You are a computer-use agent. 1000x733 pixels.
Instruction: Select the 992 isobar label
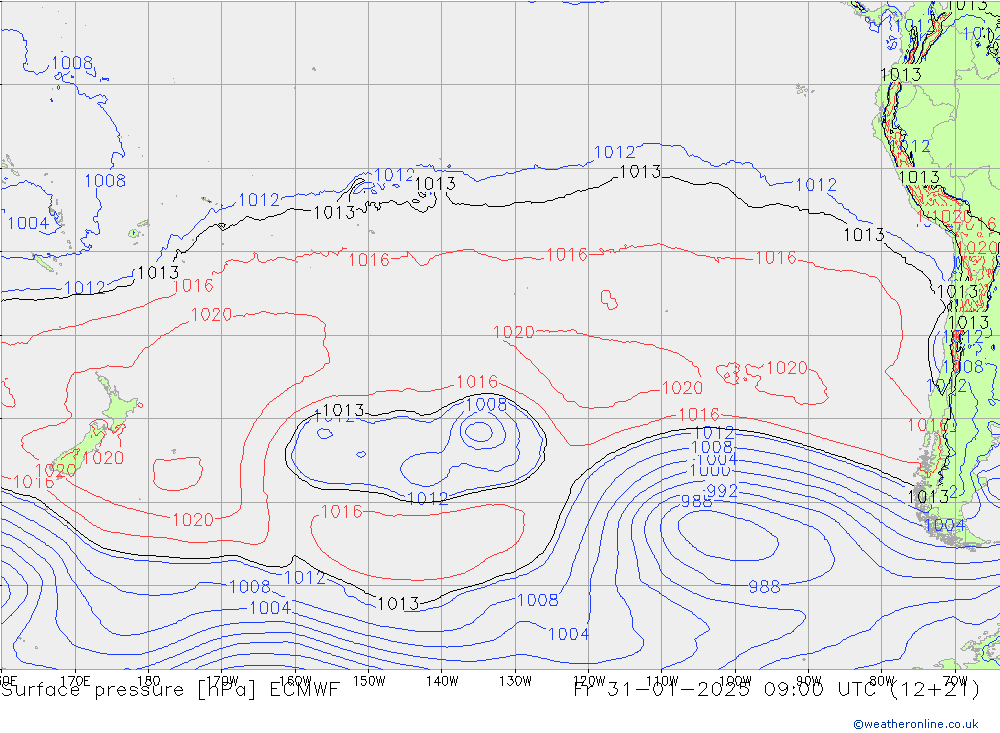click(x=722, y=490)
